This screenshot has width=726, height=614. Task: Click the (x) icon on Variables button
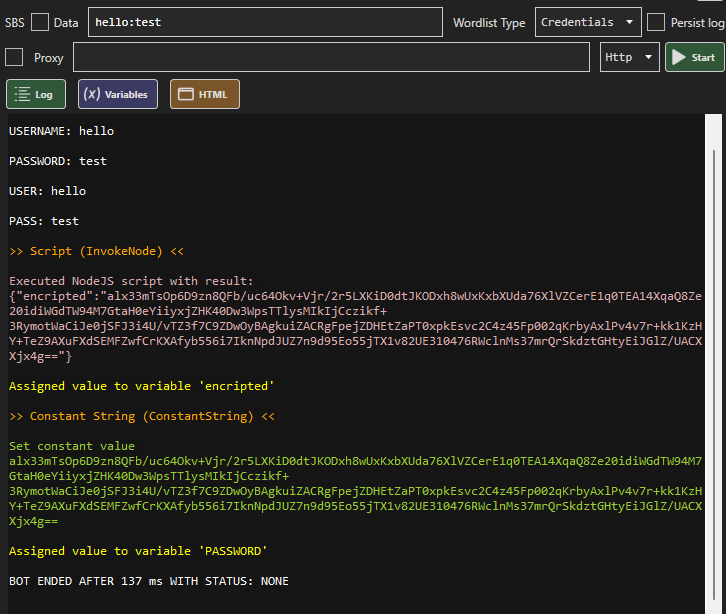coord(92,94)
